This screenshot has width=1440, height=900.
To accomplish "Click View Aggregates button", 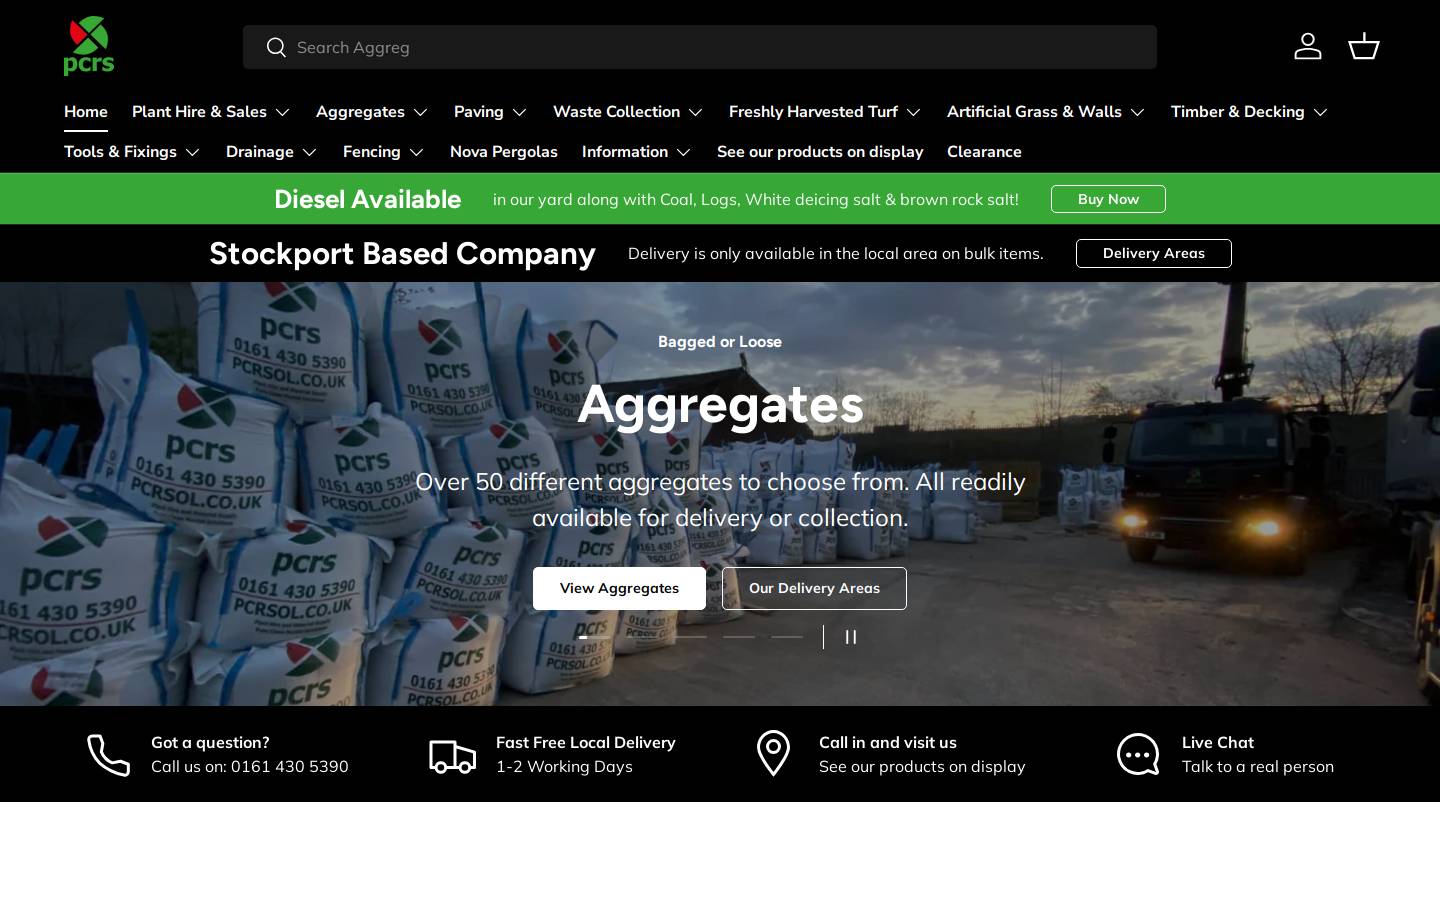I will [619, 588].
